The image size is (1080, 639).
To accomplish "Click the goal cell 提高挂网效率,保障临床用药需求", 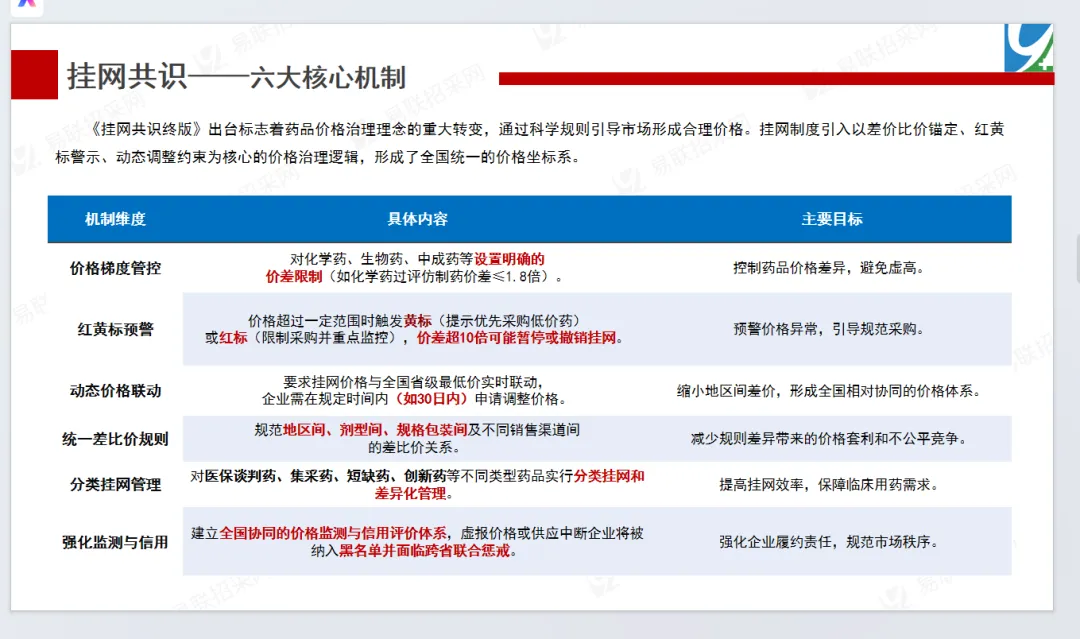I will click(829, 484).
